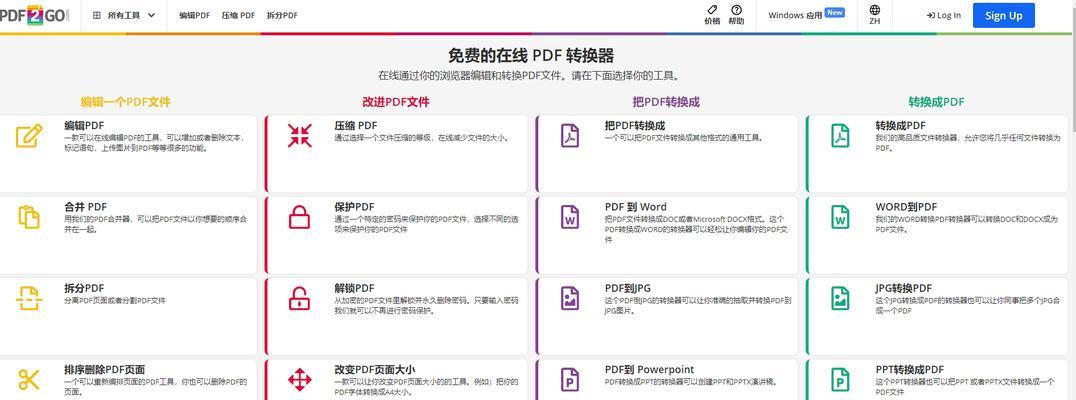1076x400 pixels.
Task: Open the 解锁PDF card title
Action: click(x=355, y=288)
